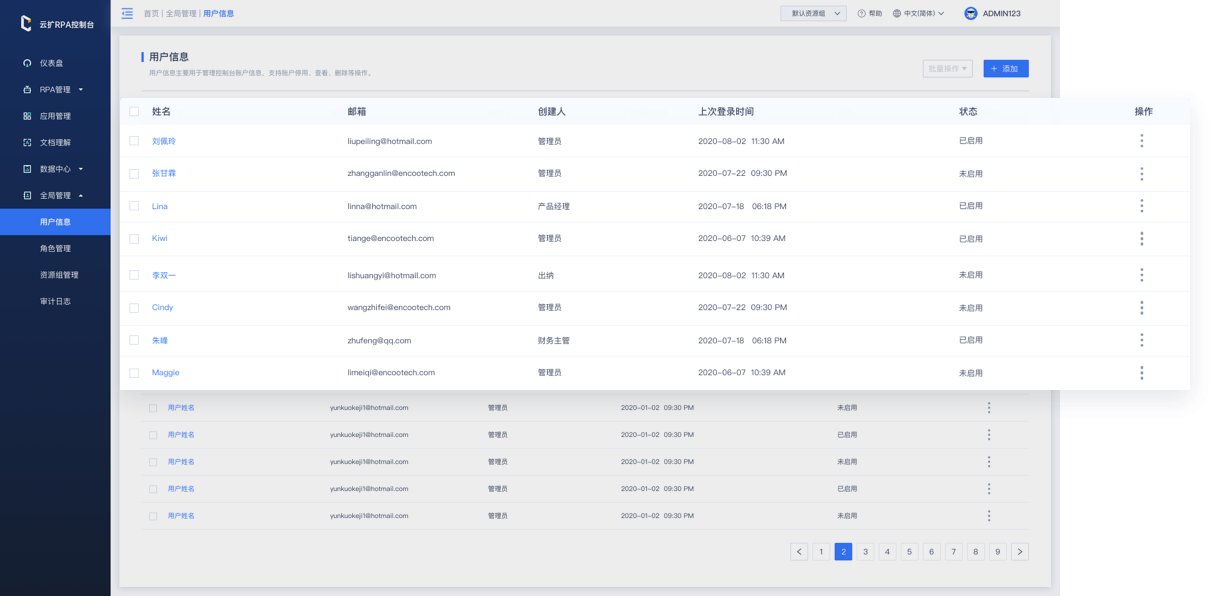Tick the checkbox for 张甘霖
This screenshot has height=596, width=1214.
point(134,174)
